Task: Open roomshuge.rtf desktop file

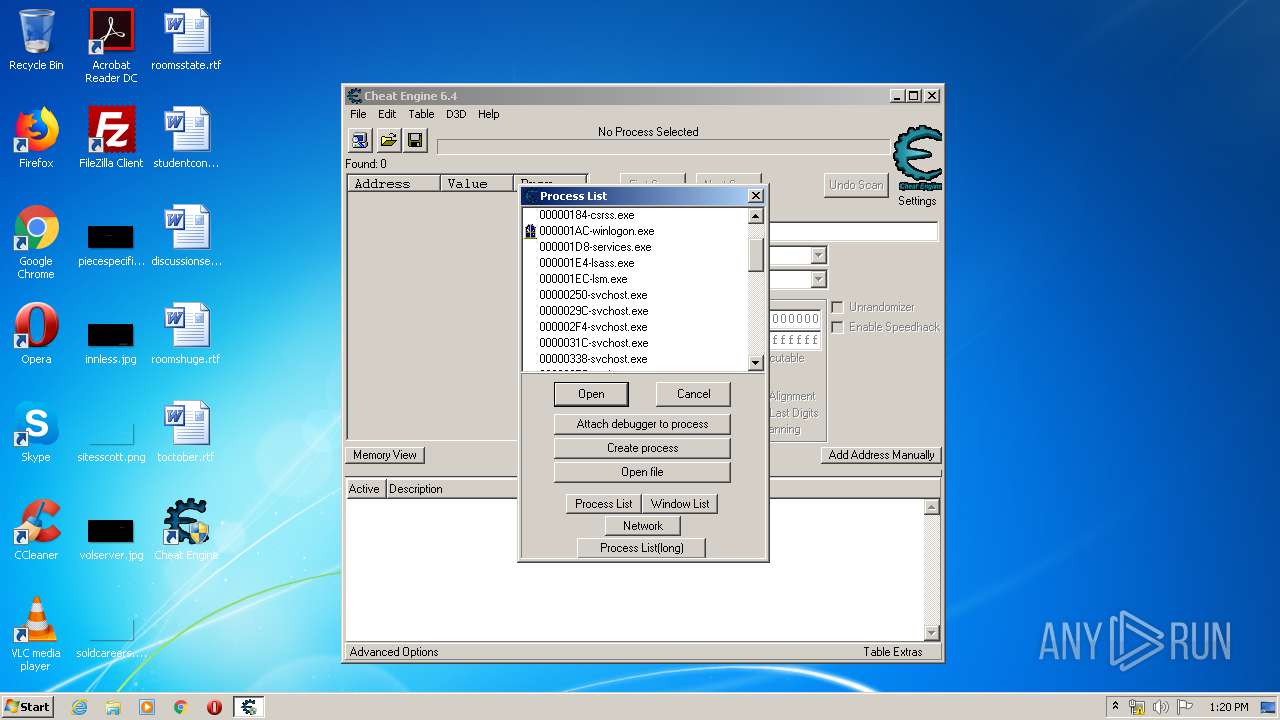Action: (x=186, y=334)
